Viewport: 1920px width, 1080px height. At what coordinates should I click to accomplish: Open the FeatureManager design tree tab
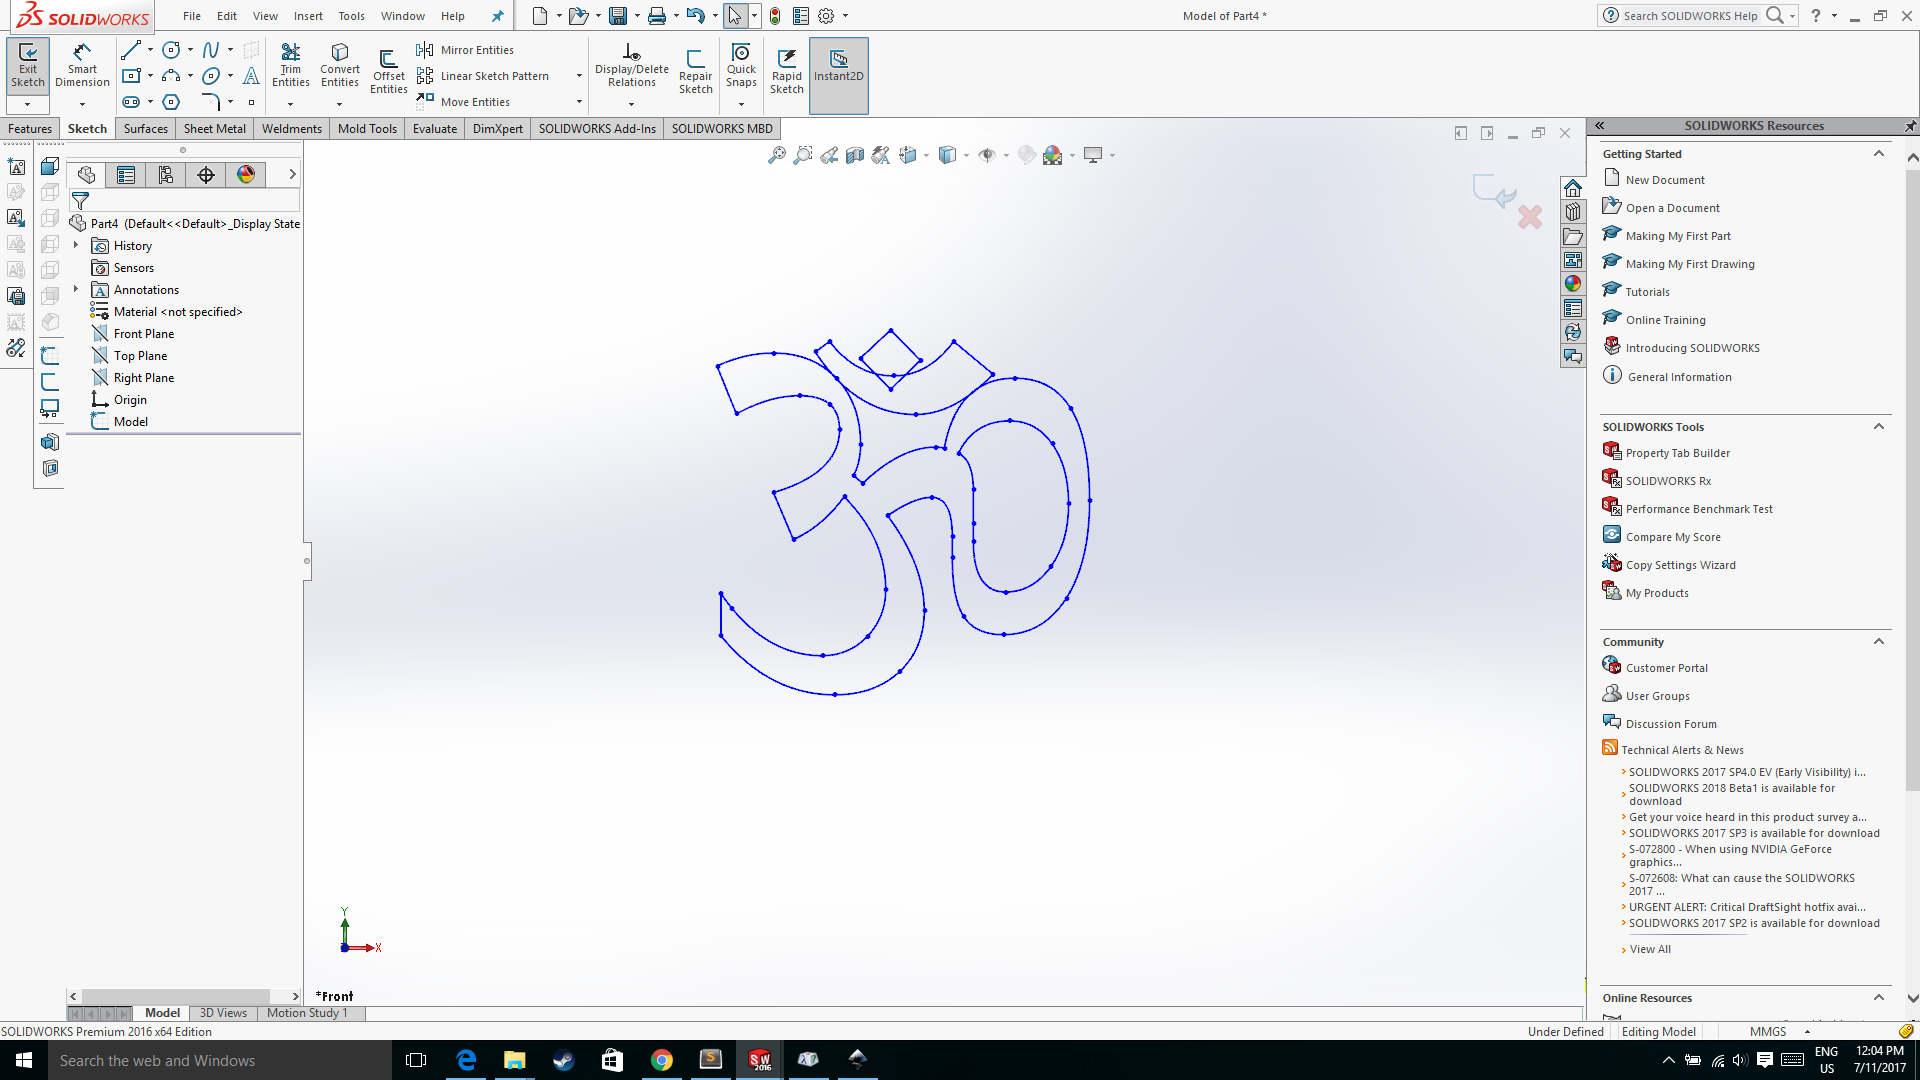pos(87,175)
